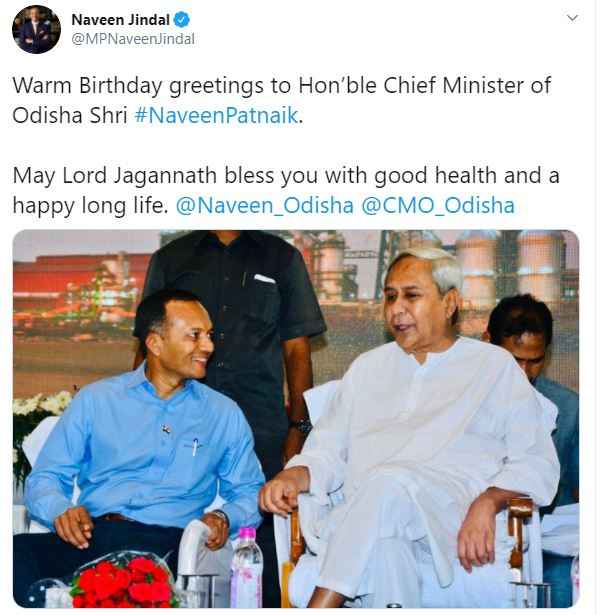Go to the @Naveen_Odisha mention
The width and height of the screenshot is (606, 615).
tap(263, 206)
